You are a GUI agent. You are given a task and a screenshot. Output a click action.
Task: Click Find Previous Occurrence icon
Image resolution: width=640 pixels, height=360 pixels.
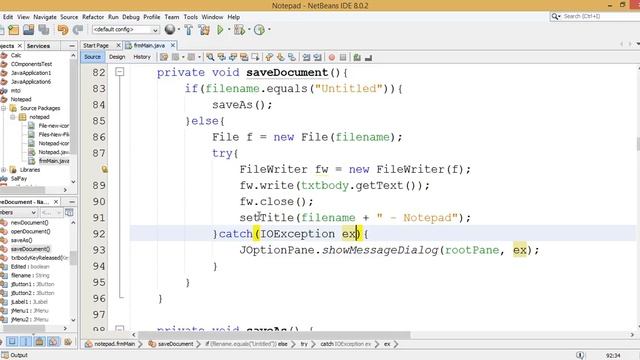222,58
